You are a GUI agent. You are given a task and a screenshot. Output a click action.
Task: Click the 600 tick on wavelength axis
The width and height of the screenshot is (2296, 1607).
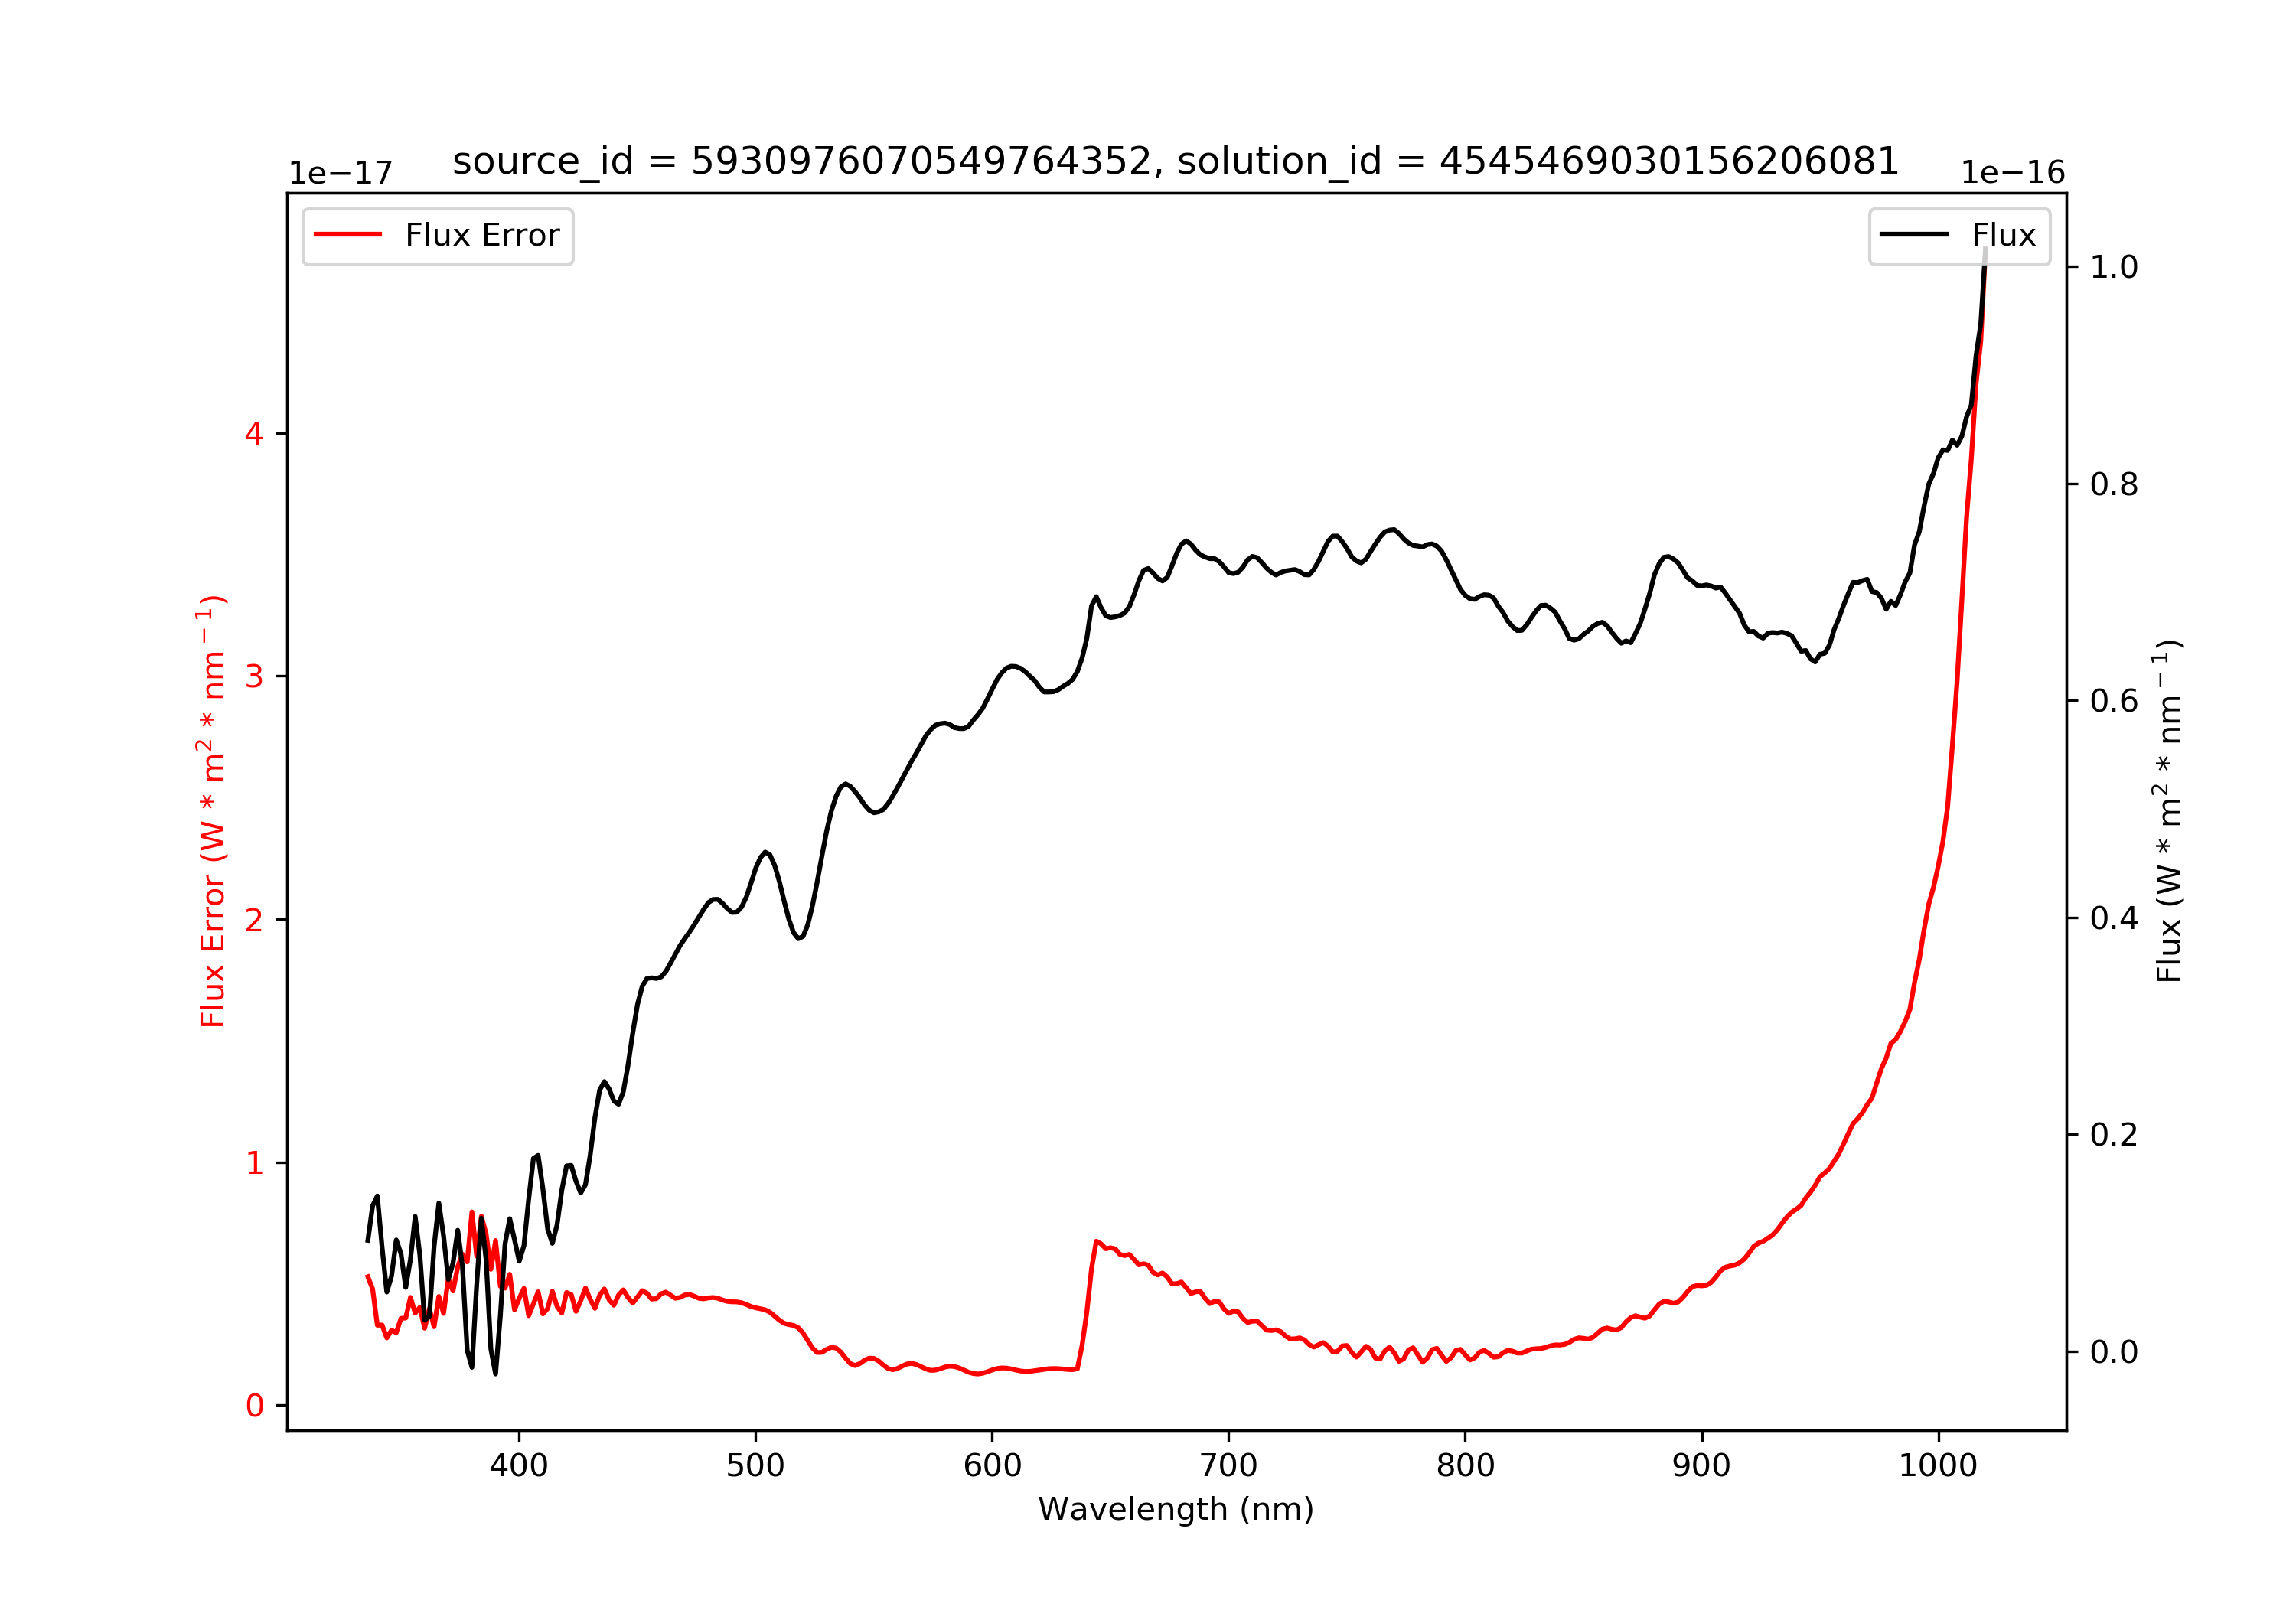pyautogui.click(x=992, y=1466)
